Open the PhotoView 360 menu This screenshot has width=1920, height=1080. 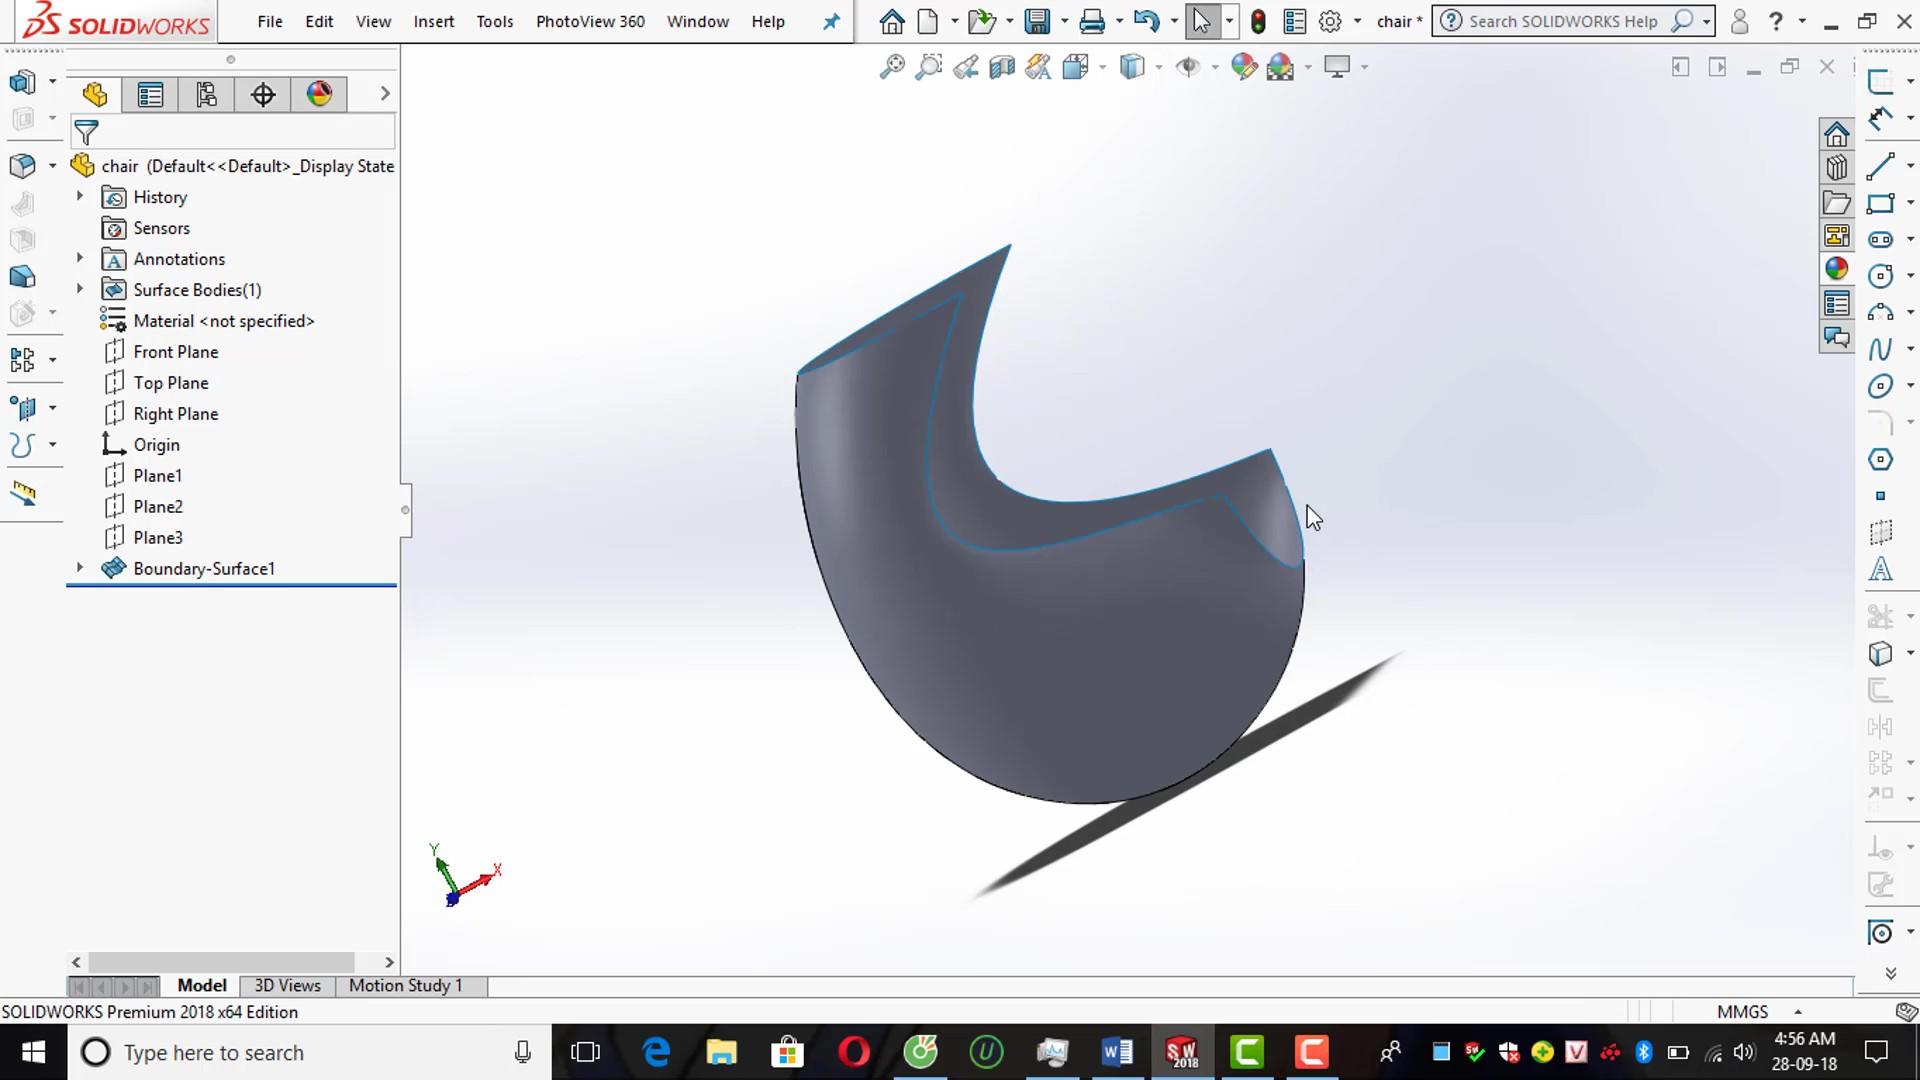pos(589,21)
